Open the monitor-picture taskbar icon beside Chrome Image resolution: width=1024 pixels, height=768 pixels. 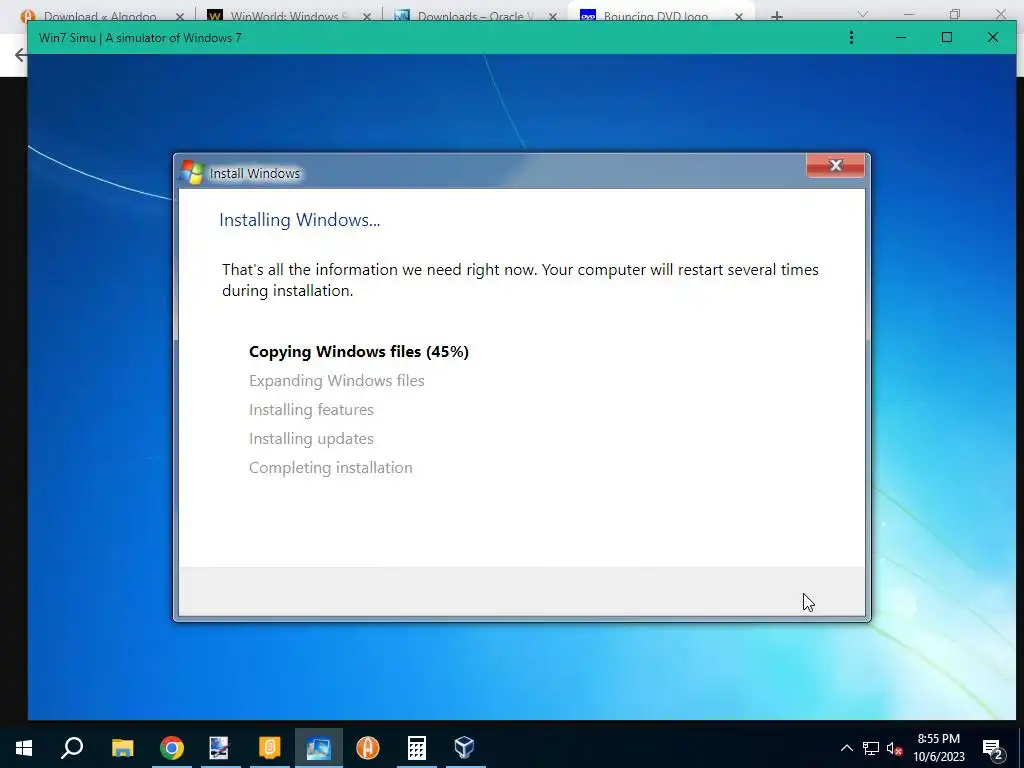219,747
